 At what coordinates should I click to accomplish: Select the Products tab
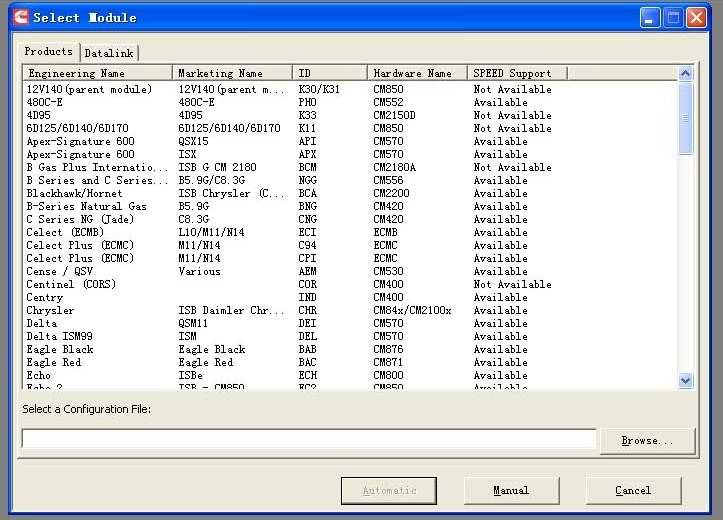(48, 51)
